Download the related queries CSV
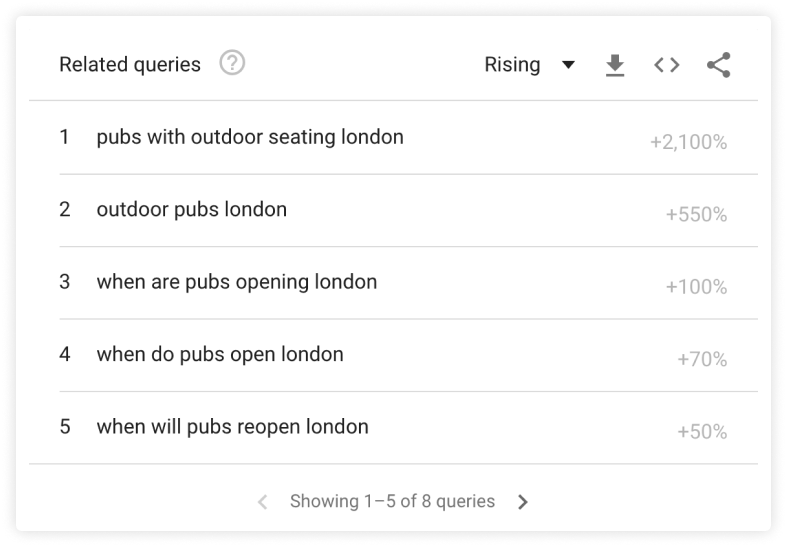The height and width of the screenshot is (547, 787). tap(615, 65)
